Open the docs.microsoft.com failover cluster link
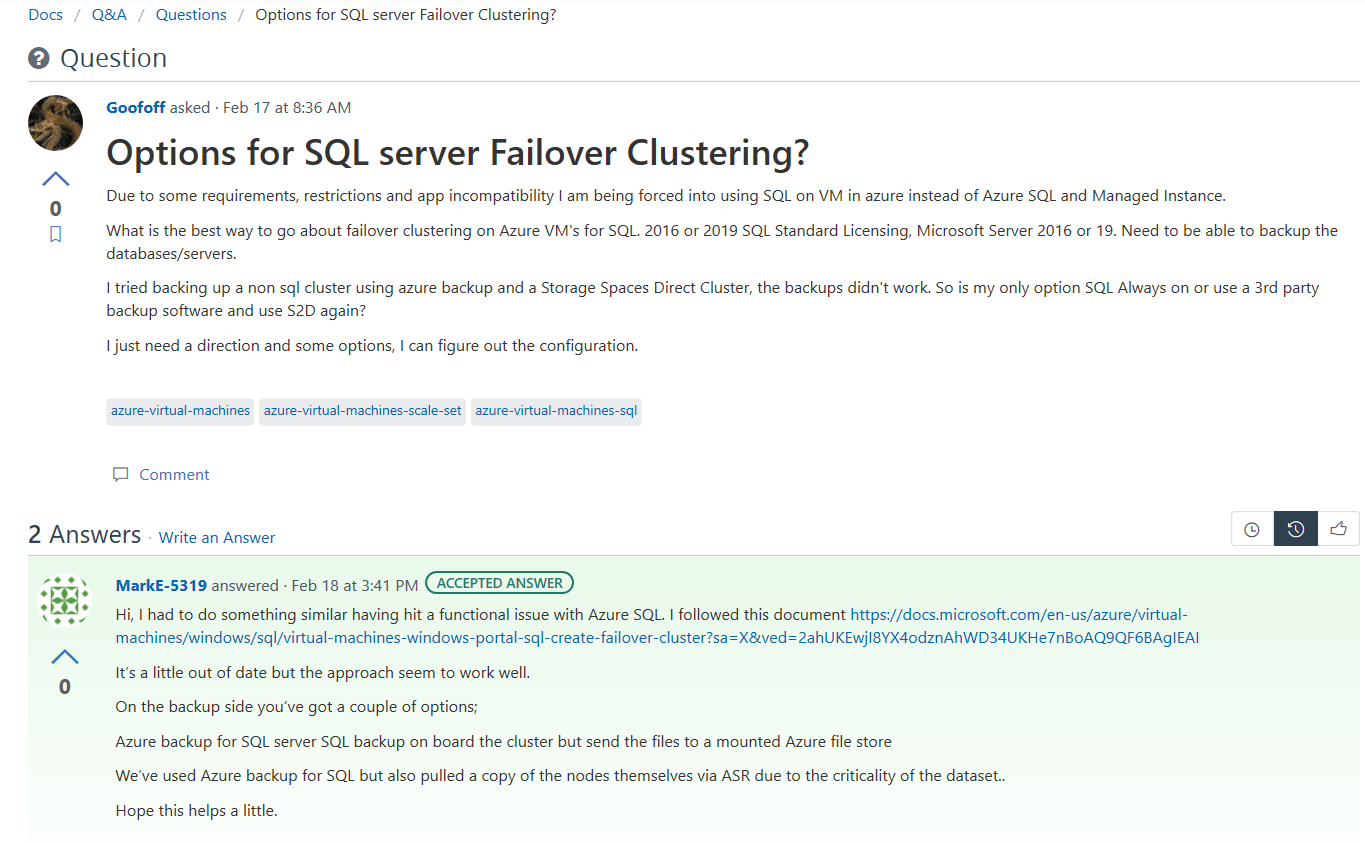 tap(657, 626)
